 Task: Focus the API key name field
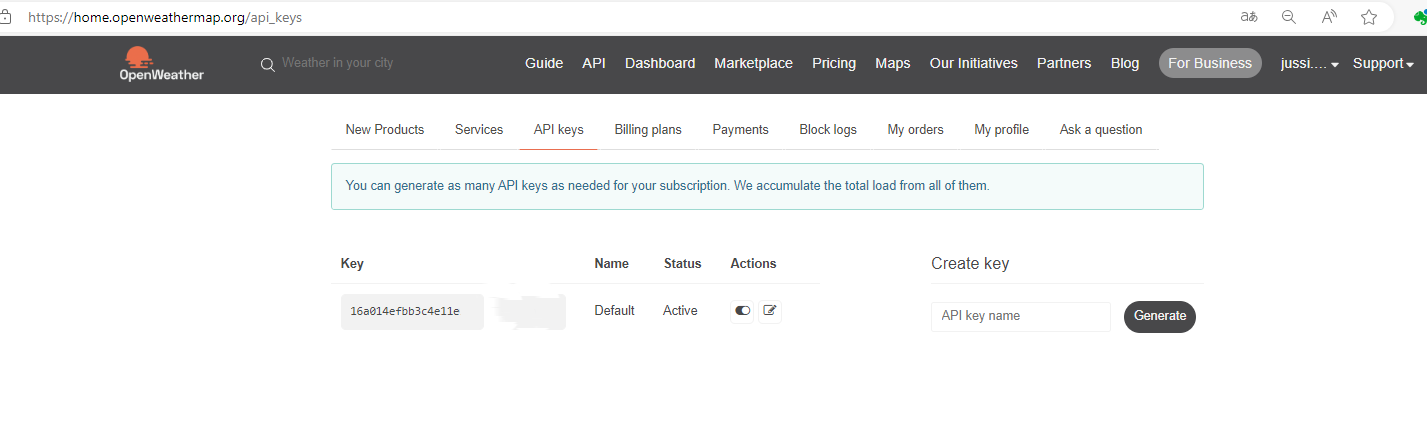click(x=1021, y=316)
